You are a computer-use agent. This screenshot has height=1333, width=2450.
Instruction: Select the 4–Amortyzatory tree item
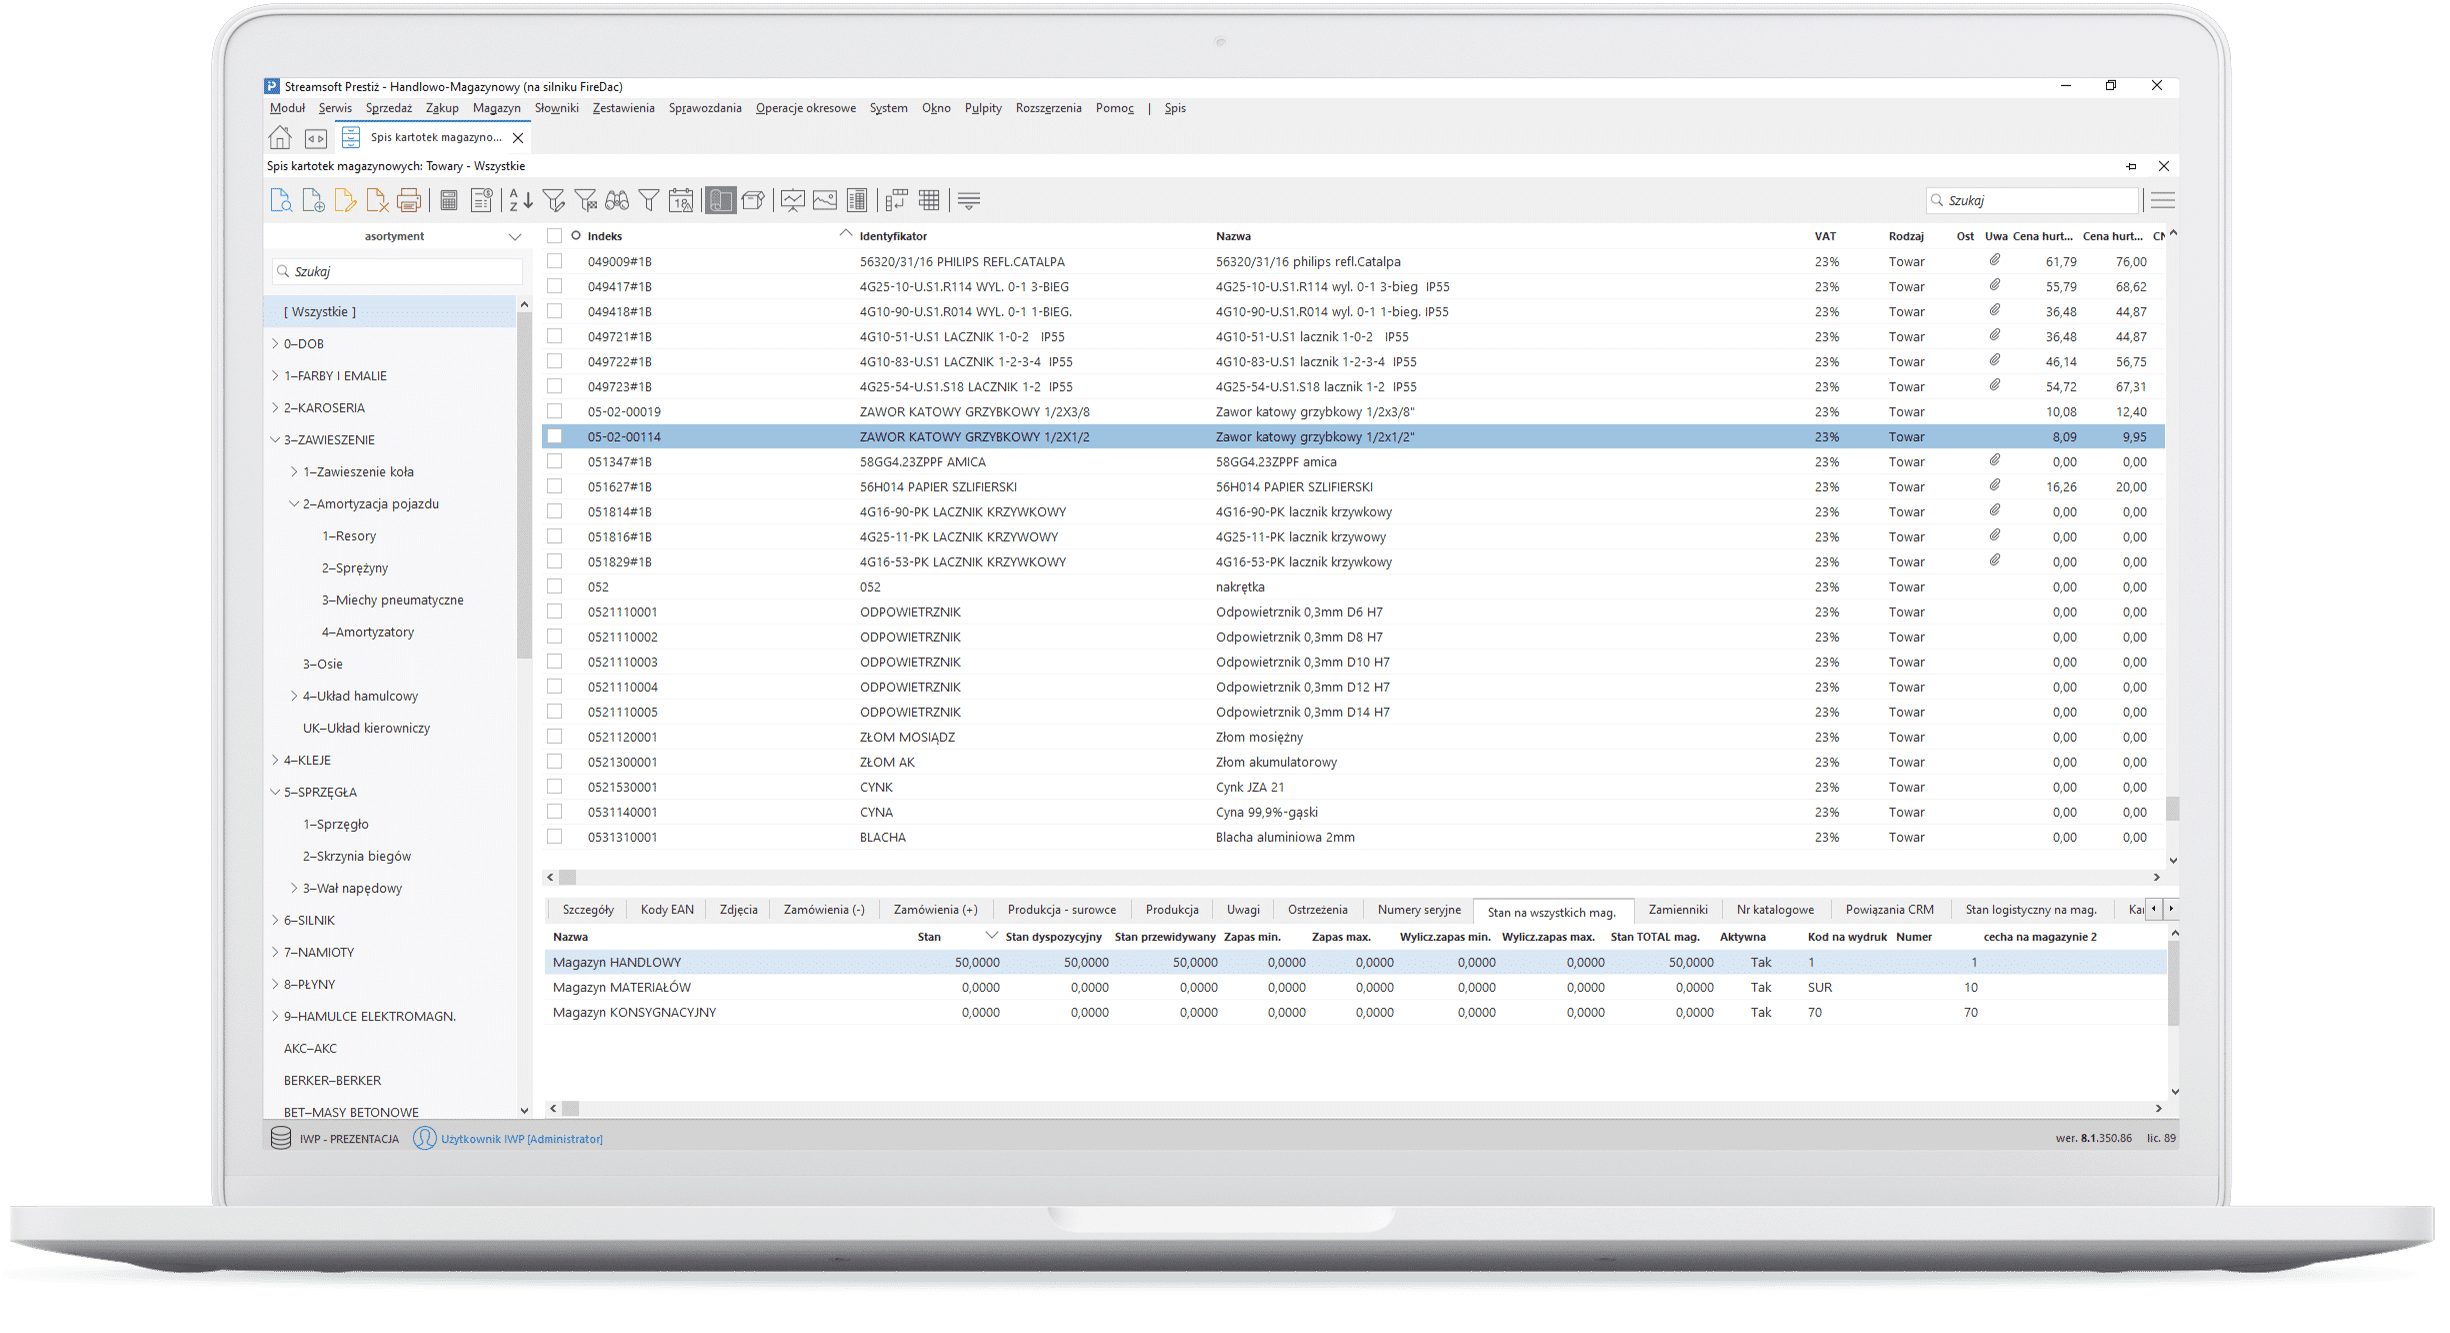coord(368,631)
